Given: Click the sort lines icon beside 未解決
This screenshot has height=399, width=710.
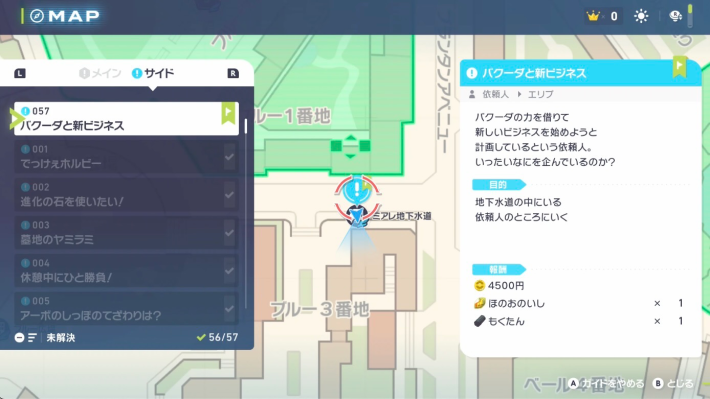Looking at the screenshot, I should [x=32, y=338].
